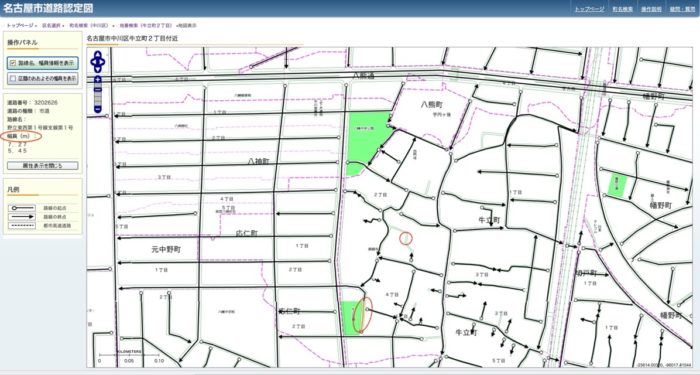Open 操作説明 in the header navigation
Image resolution: width=700 pixels, height=375 pixels.
[651, 9]
